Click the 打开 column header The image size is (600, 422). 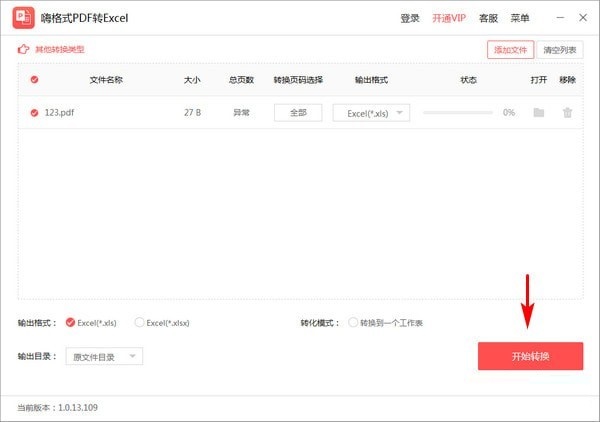point(539,80)
